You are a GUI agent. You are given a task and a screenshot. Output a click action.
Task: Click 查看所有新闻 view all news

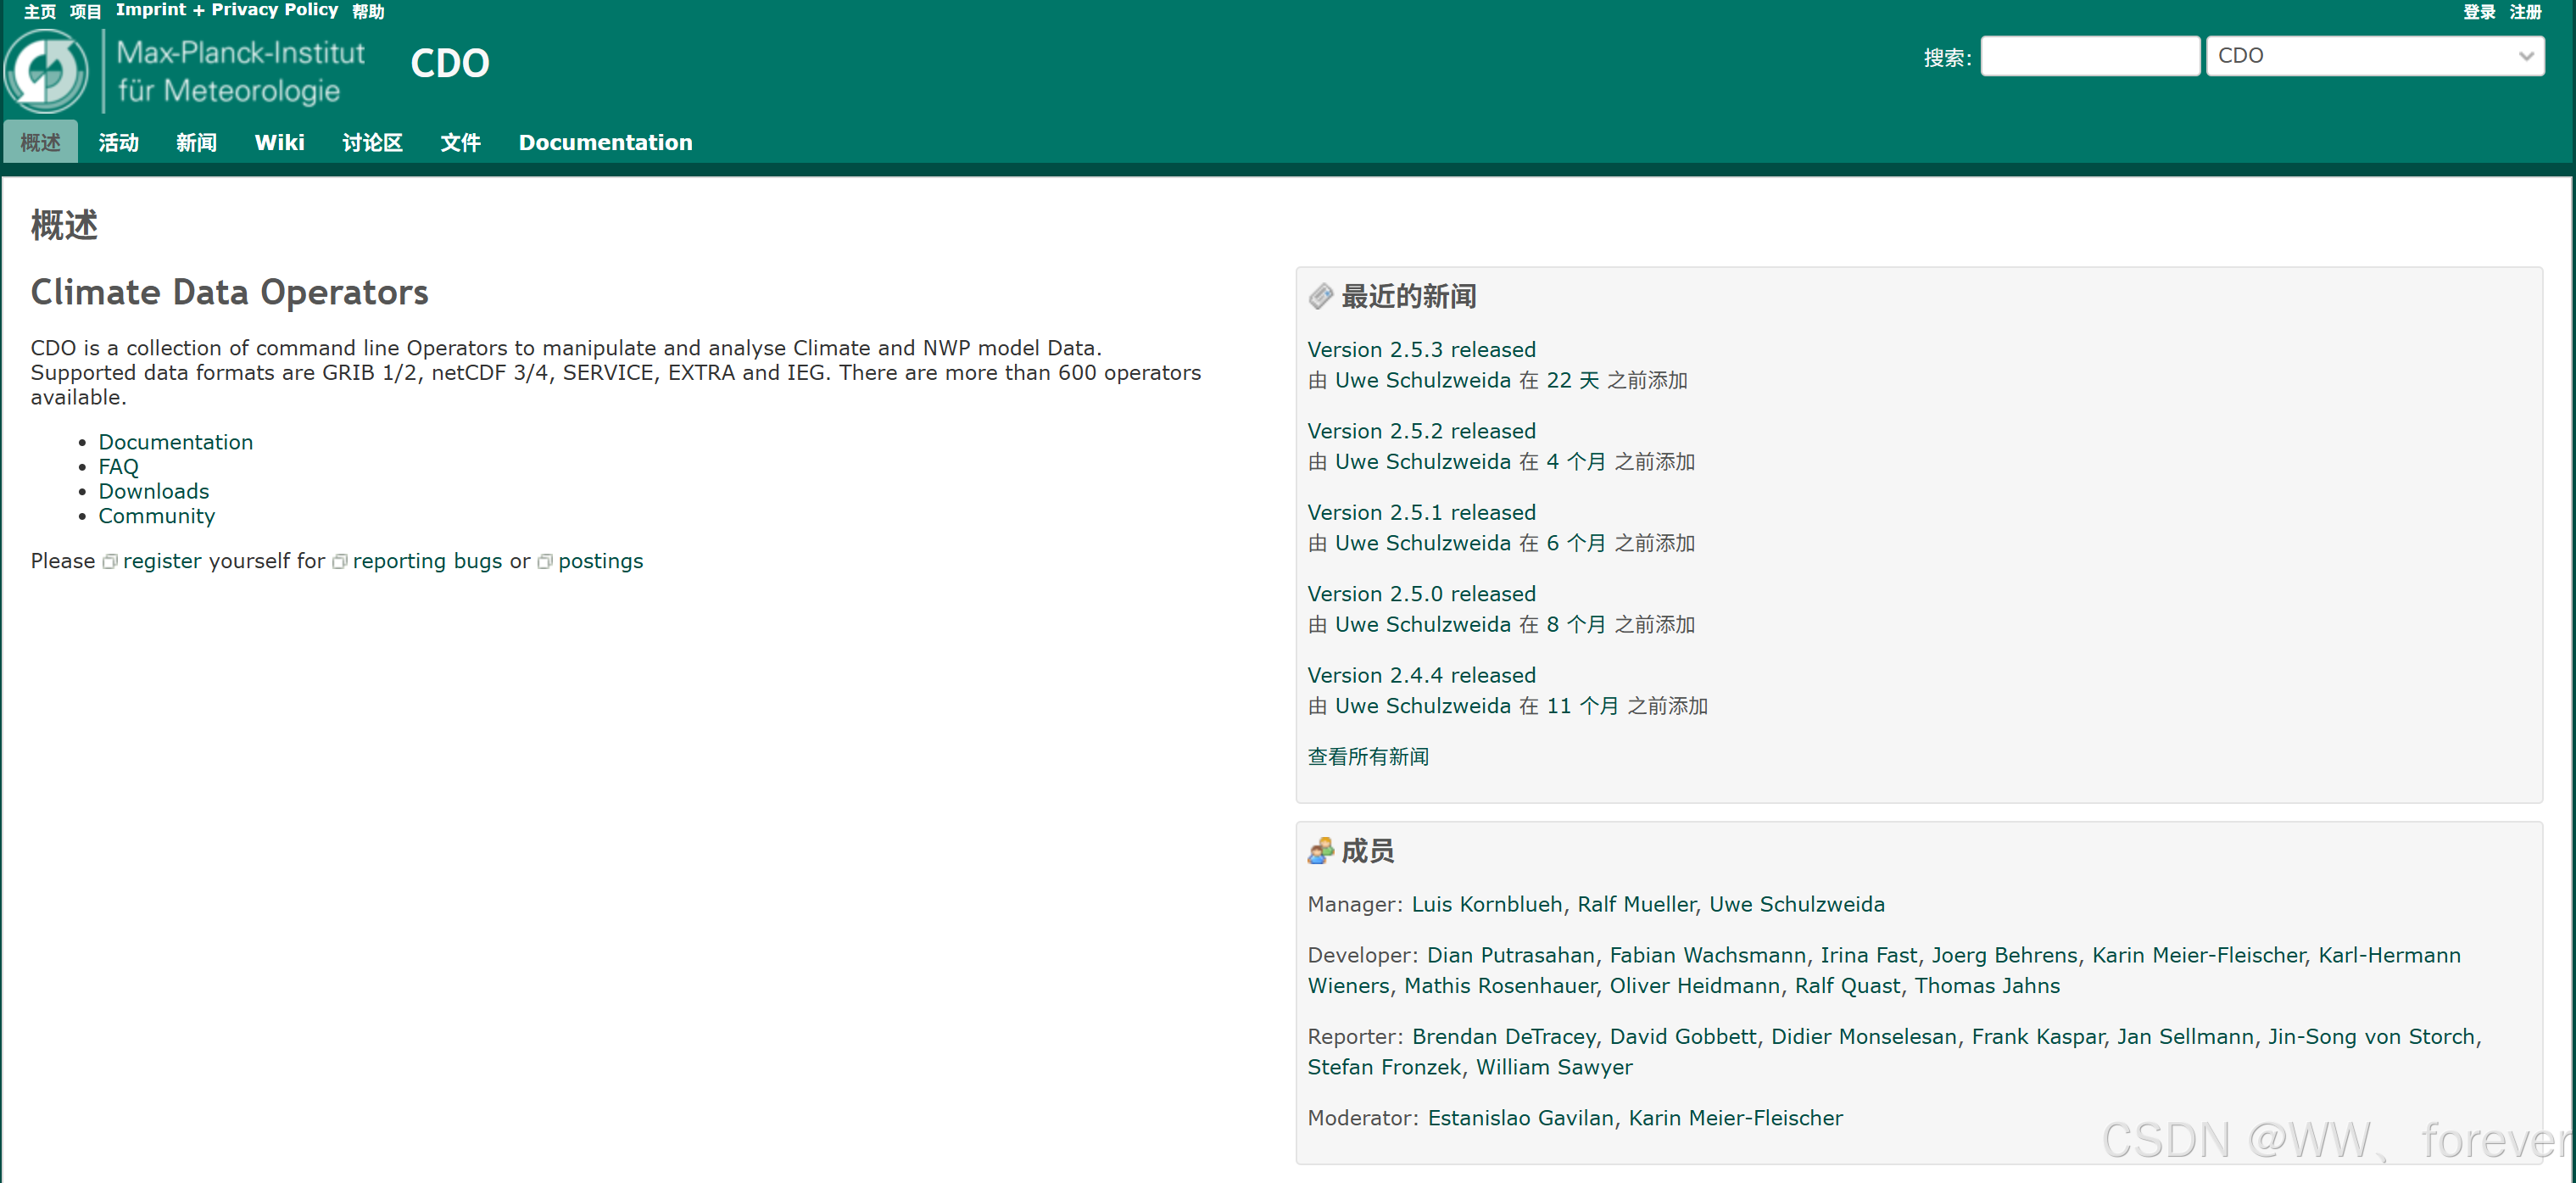(1368, 757)
